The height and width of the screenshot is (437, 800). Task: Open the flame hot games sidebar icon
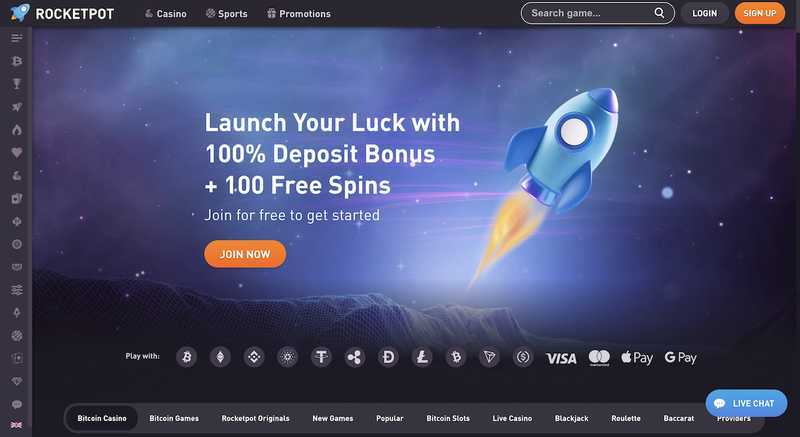tap(17, 130)
